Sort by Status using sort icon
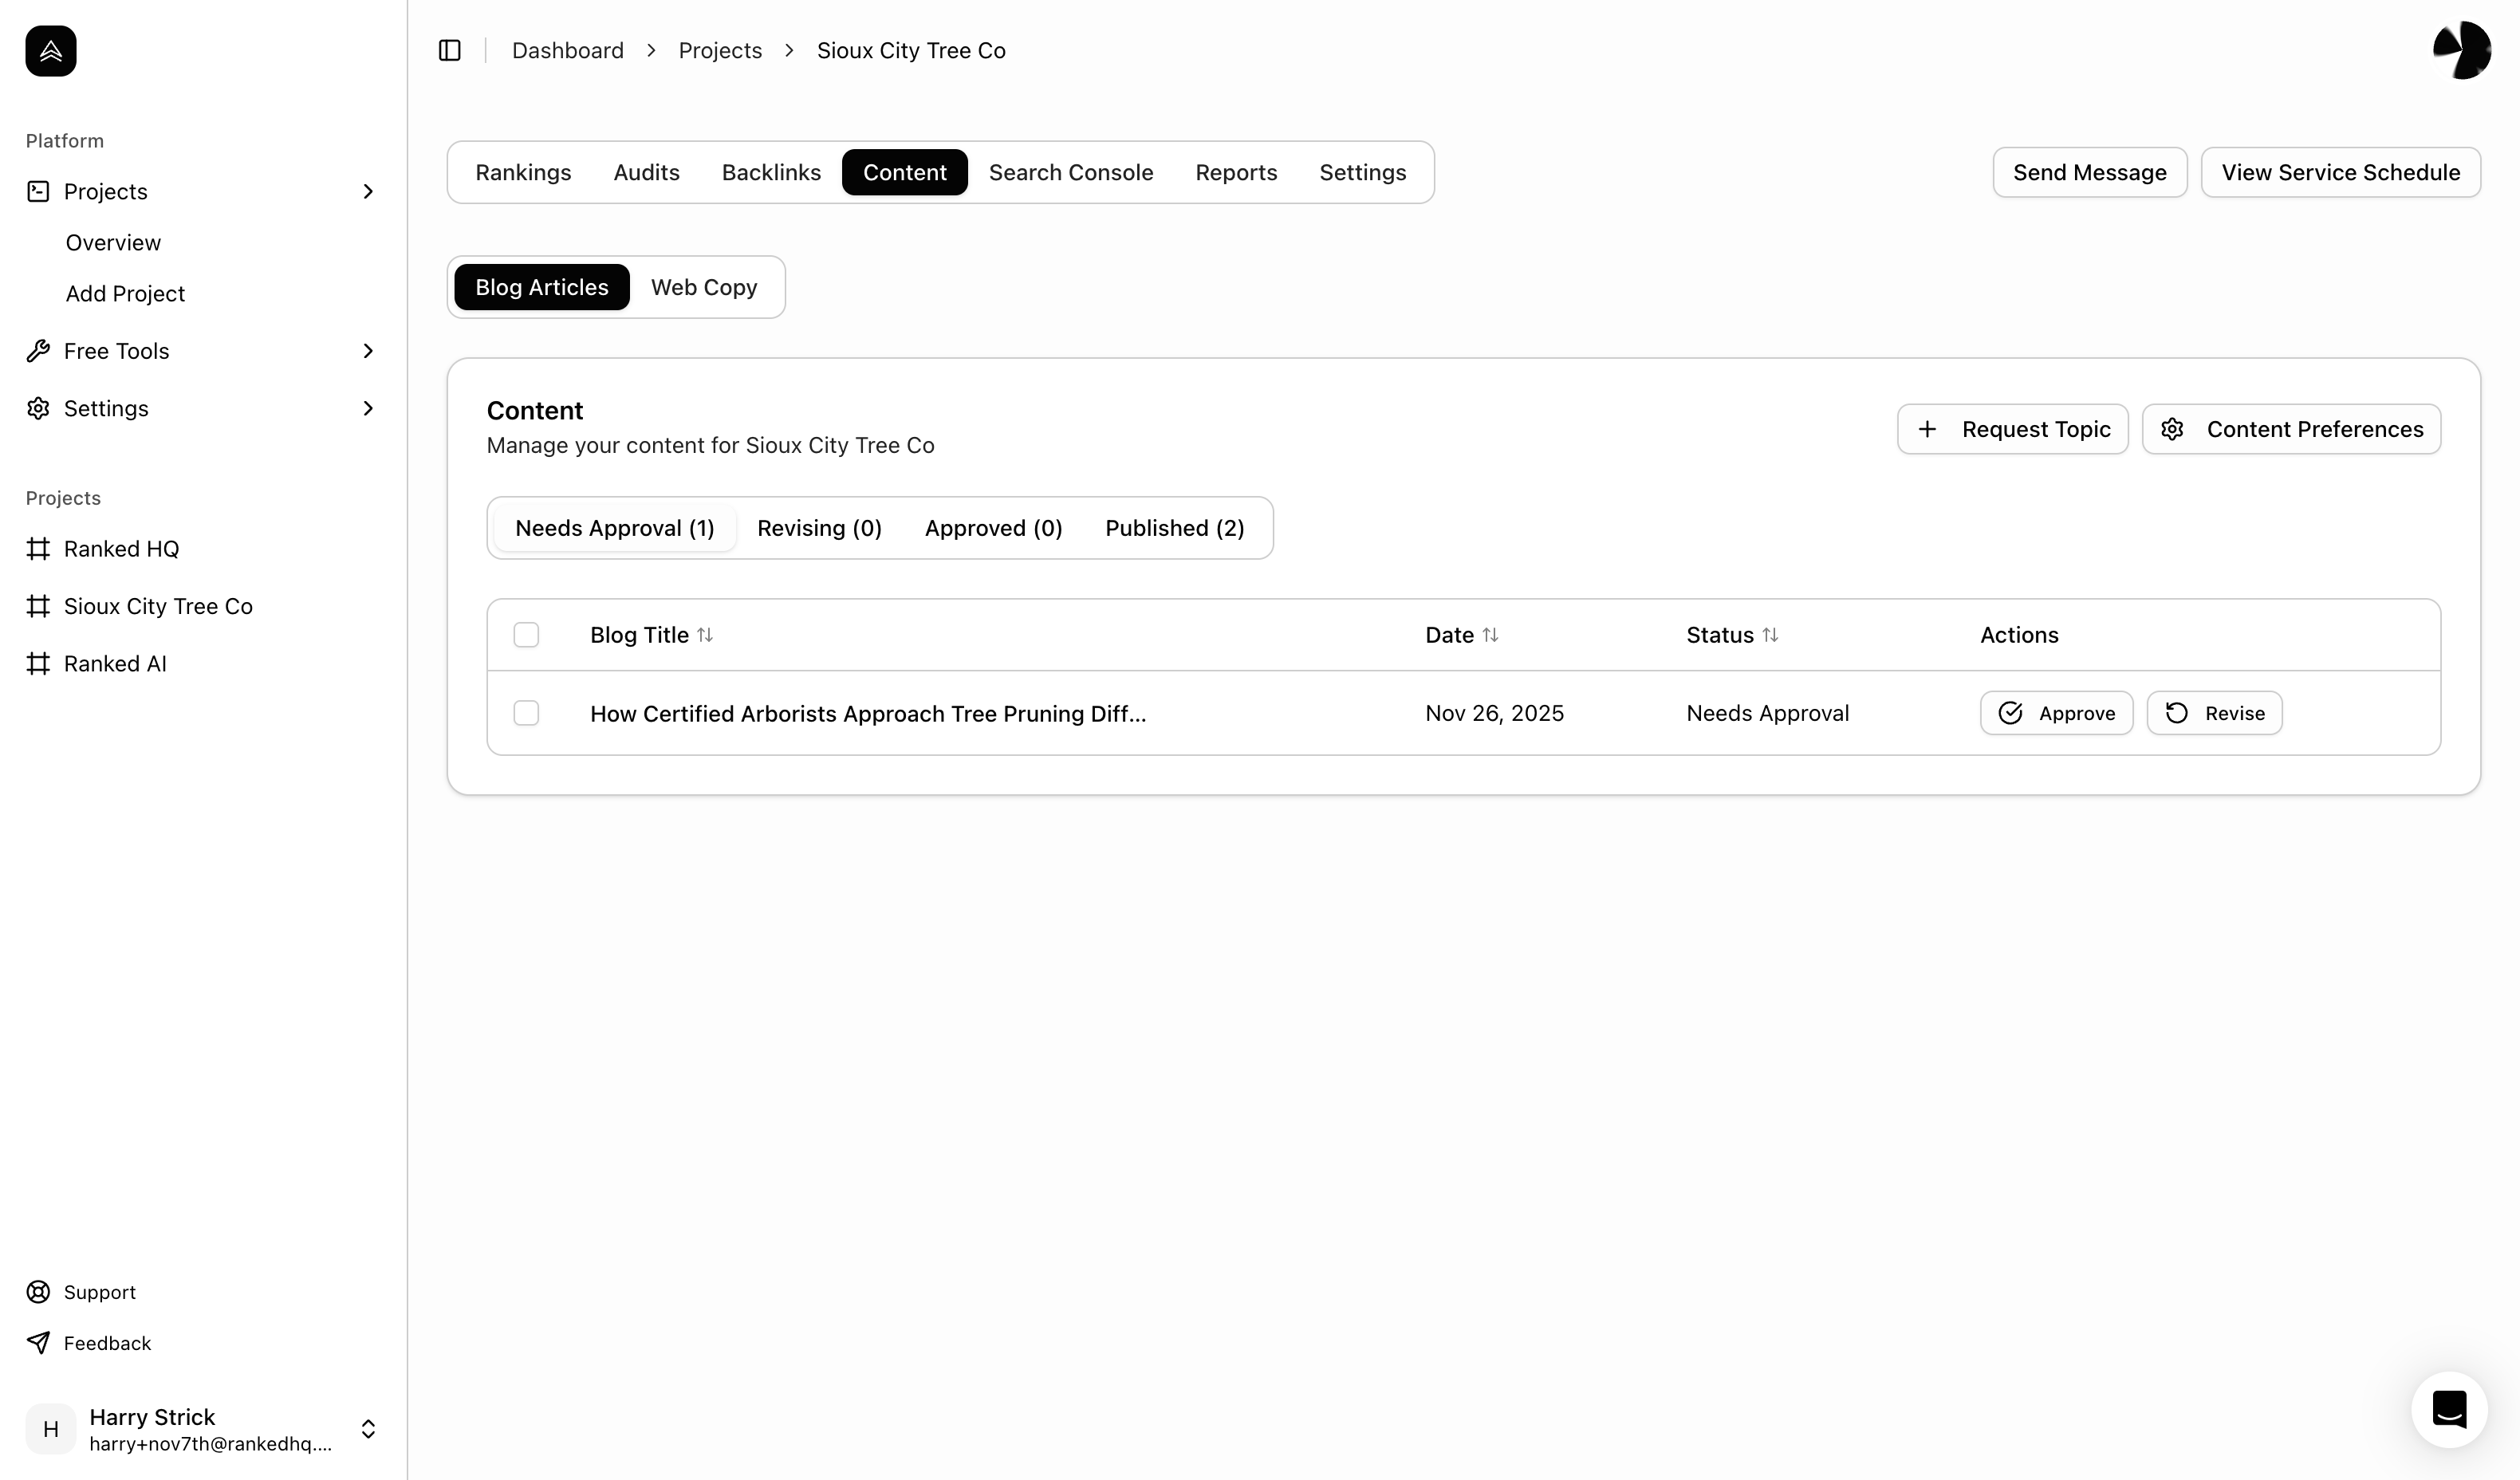2520x1480 pixels. 1770,635
